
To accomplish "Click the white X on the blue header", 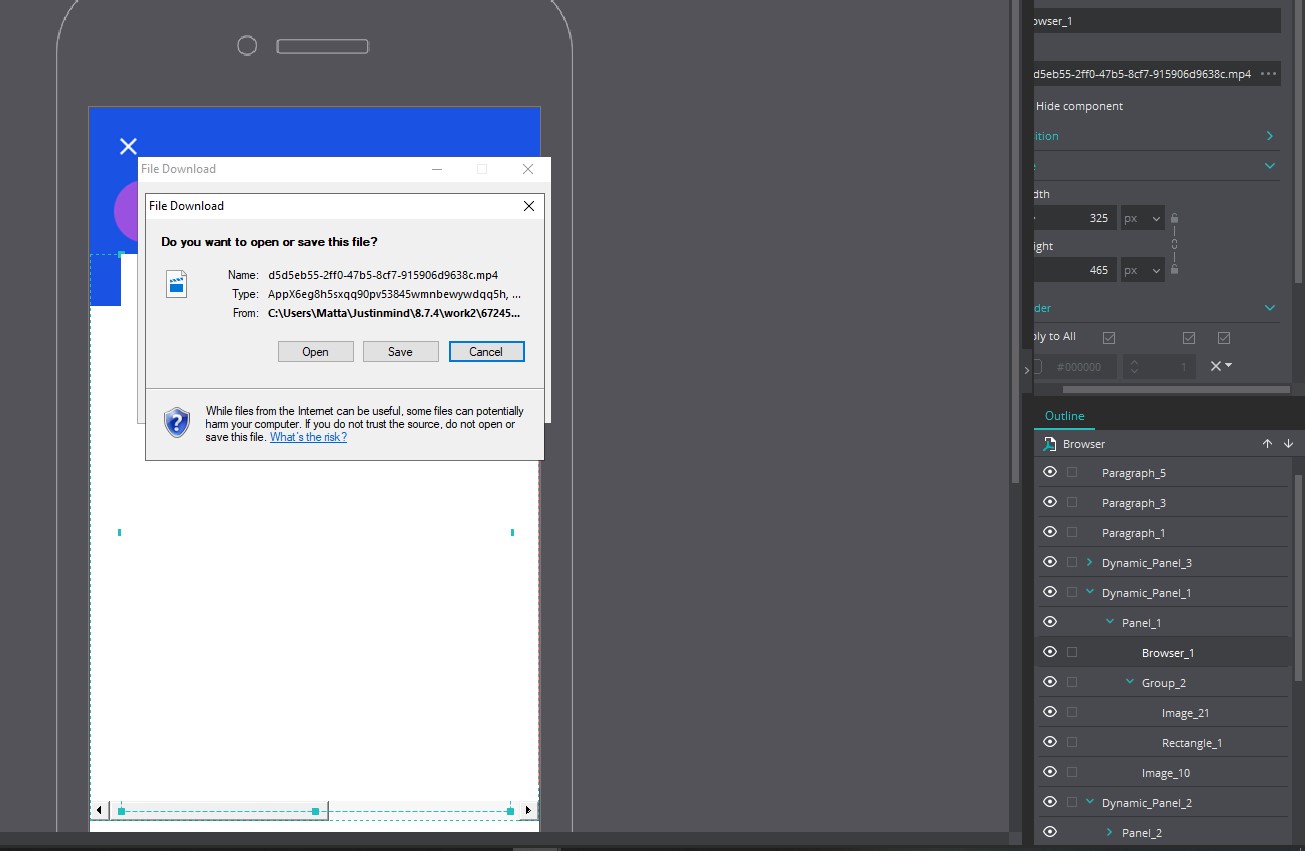I will click(128, 147).
